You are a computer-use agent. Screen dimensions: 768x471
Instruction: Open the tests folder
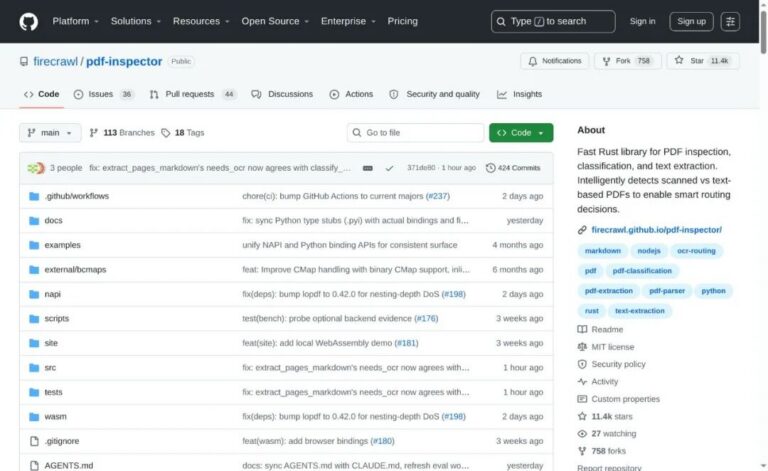tap(53, 392)
